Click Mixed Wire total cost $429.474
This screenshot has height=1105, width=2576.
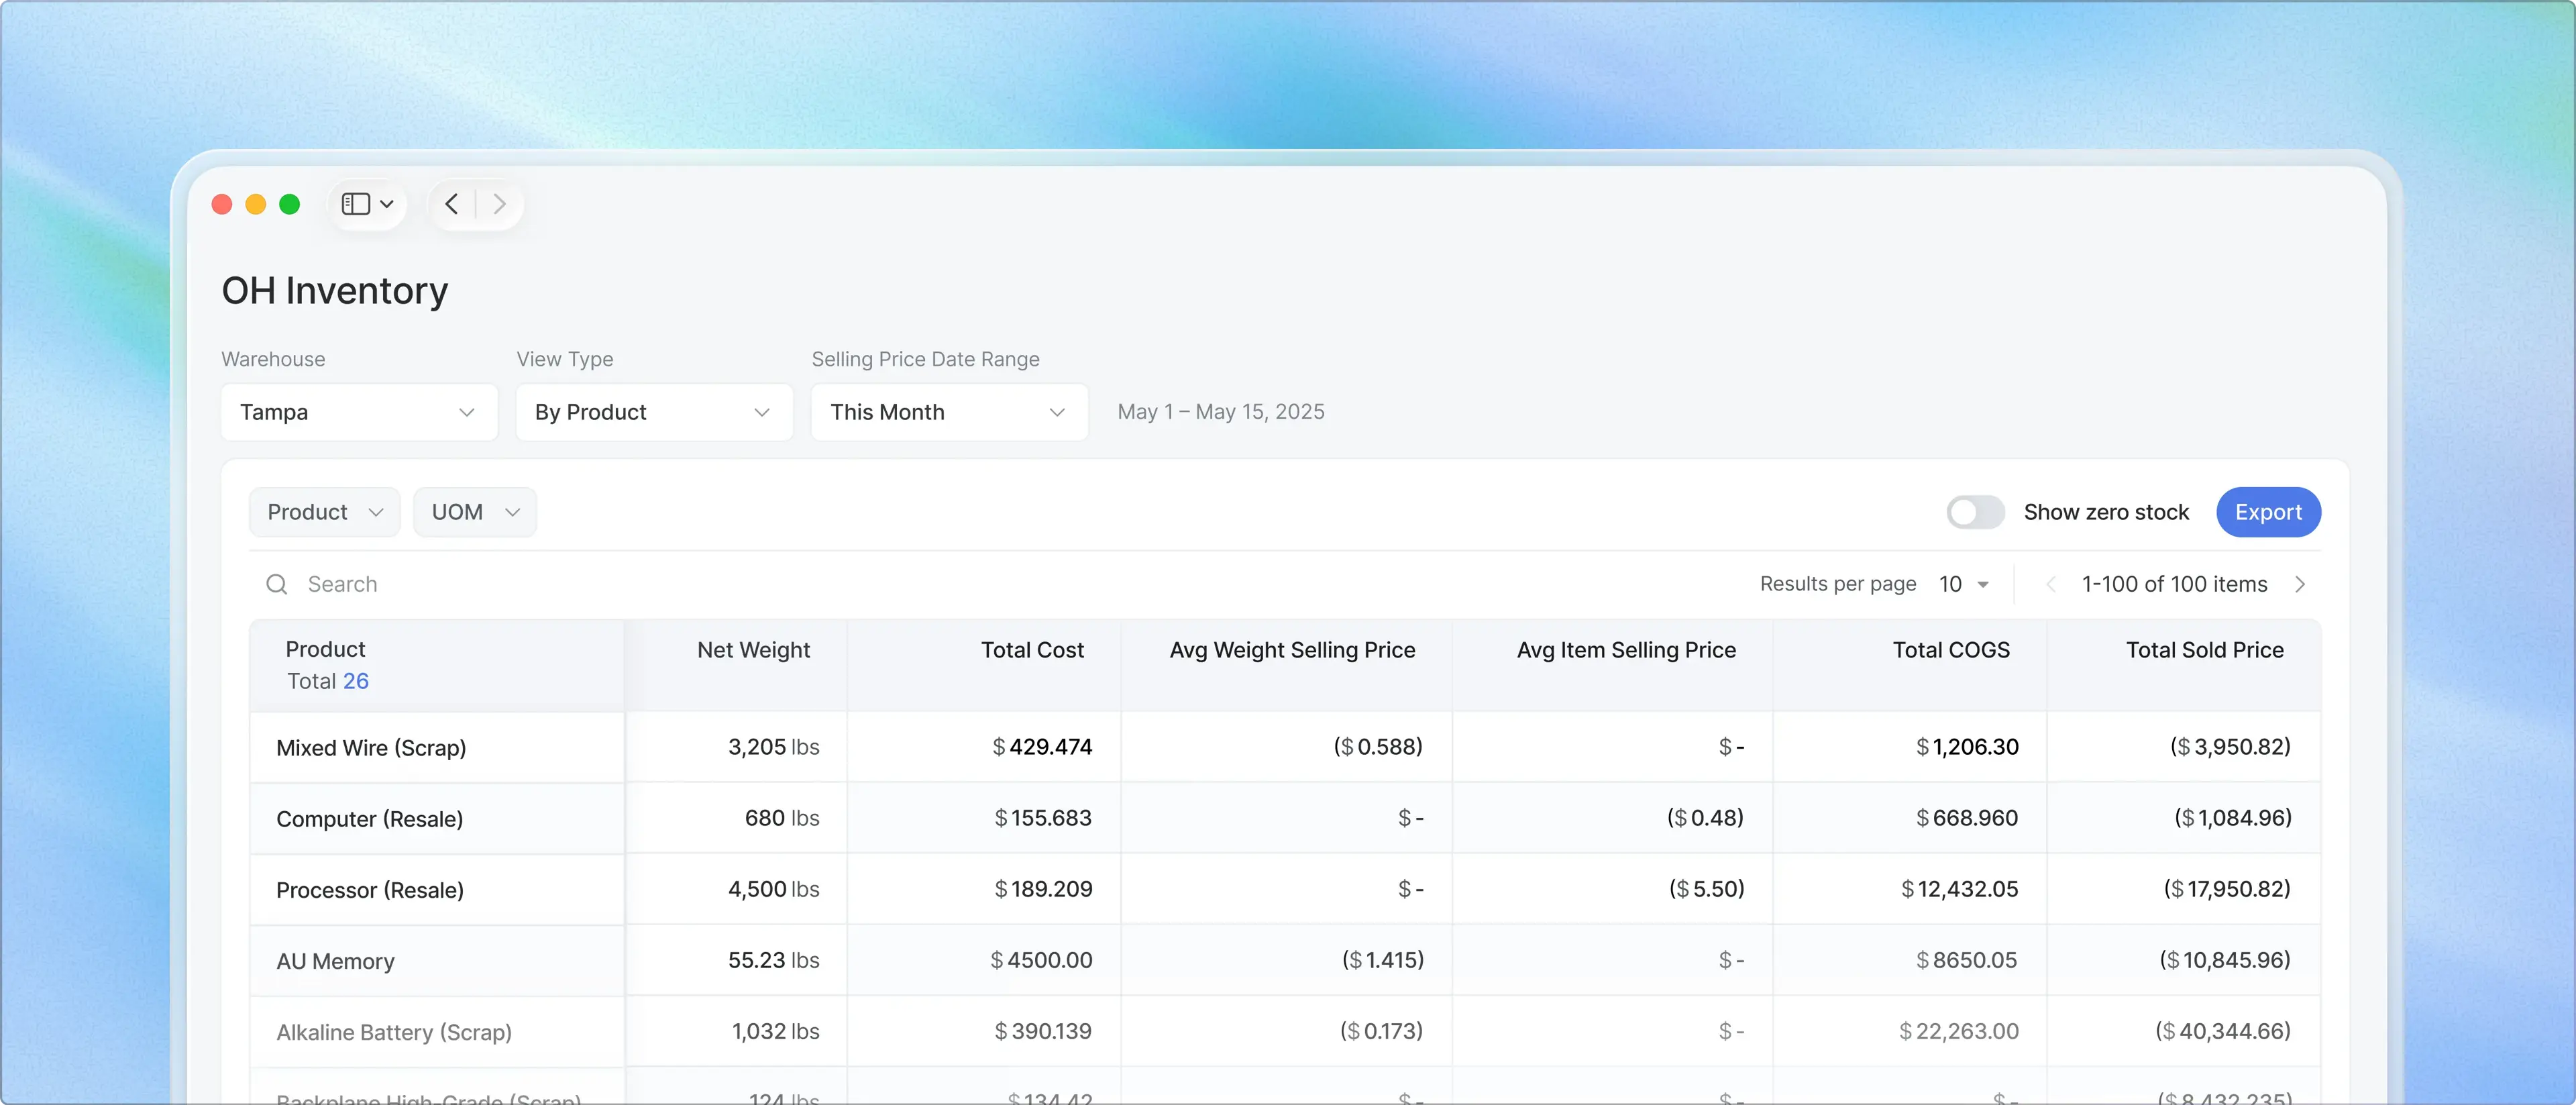(x=1042, y=747)
